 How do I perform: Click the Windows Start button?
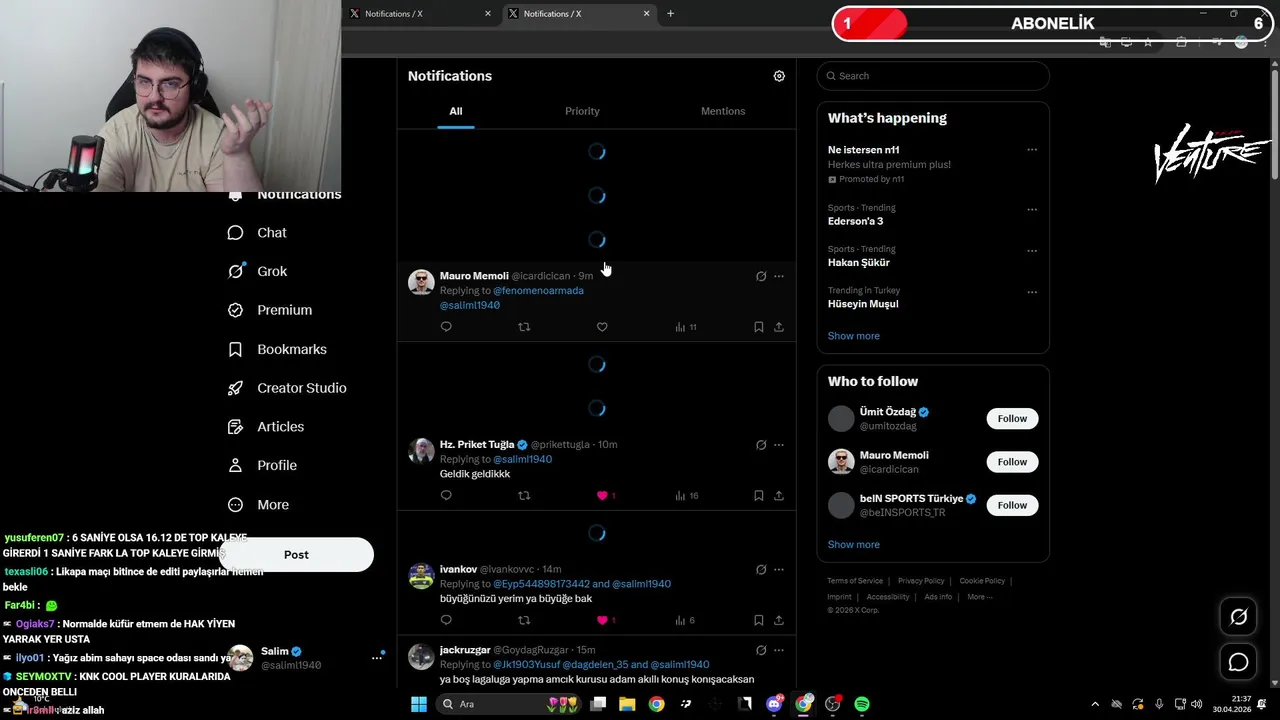(419, 704)
